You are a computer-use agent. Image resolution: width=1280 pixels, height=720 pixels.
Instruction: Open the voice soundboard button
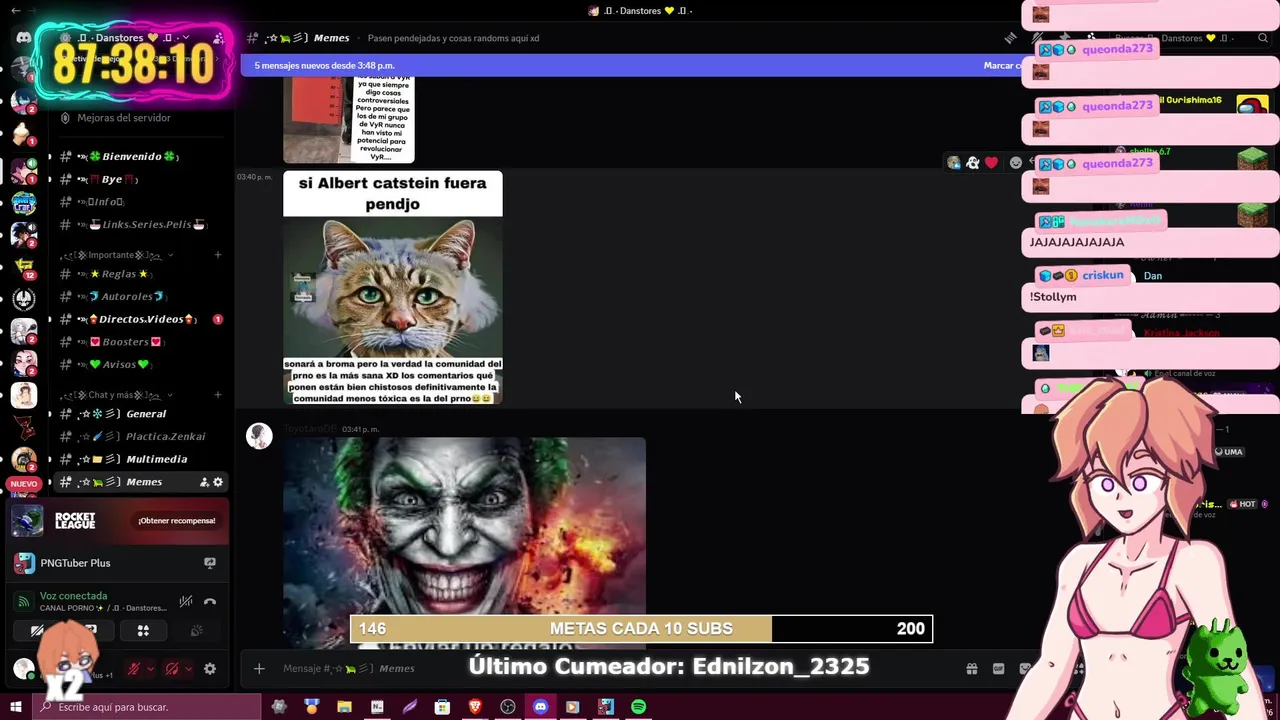point(196,631)
